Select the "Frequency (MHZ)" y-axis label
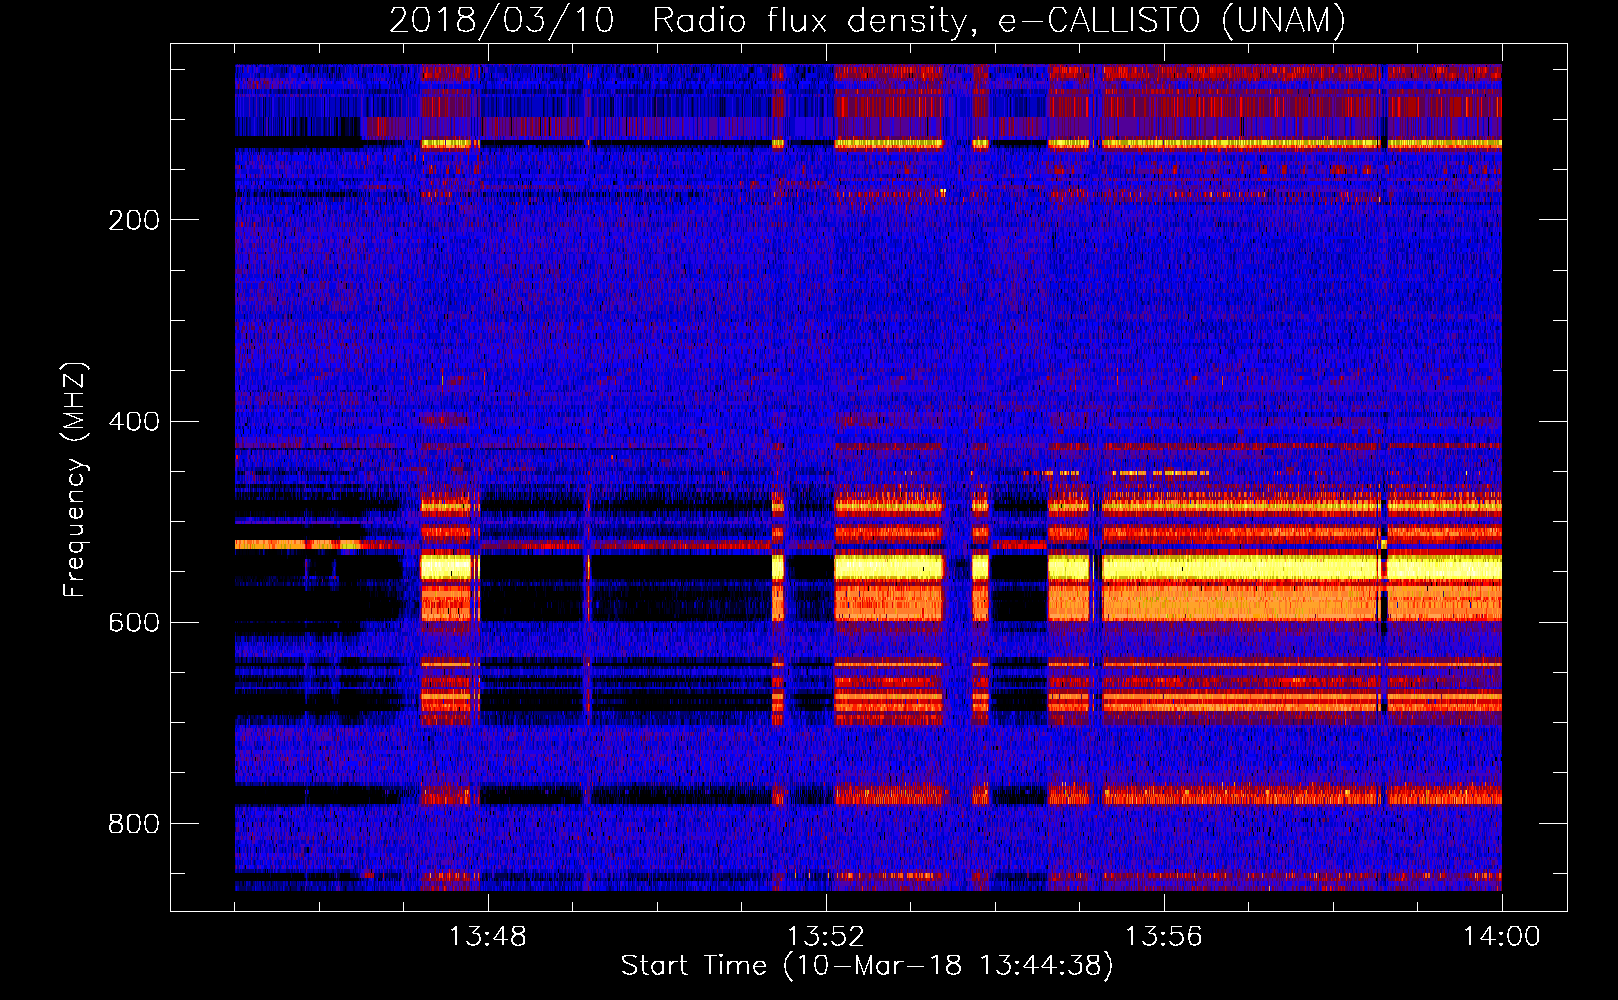The height and width of the screenshot is (1000, 1618). [75, 480]
